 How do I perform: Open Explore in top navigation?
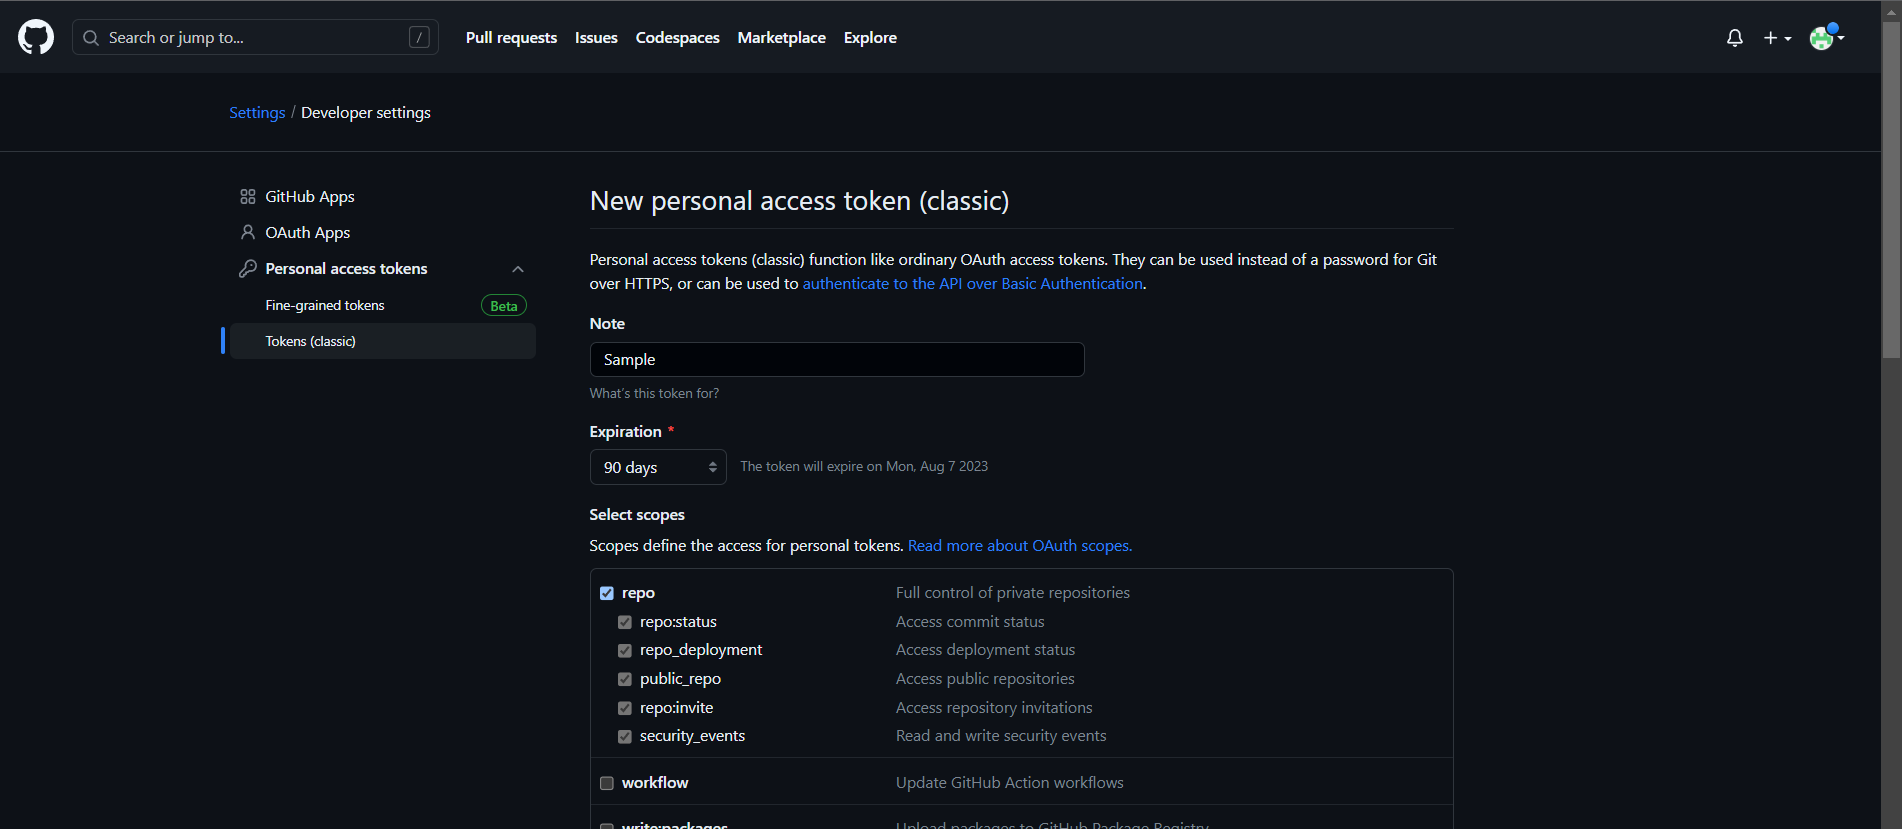tap(870, 38)
